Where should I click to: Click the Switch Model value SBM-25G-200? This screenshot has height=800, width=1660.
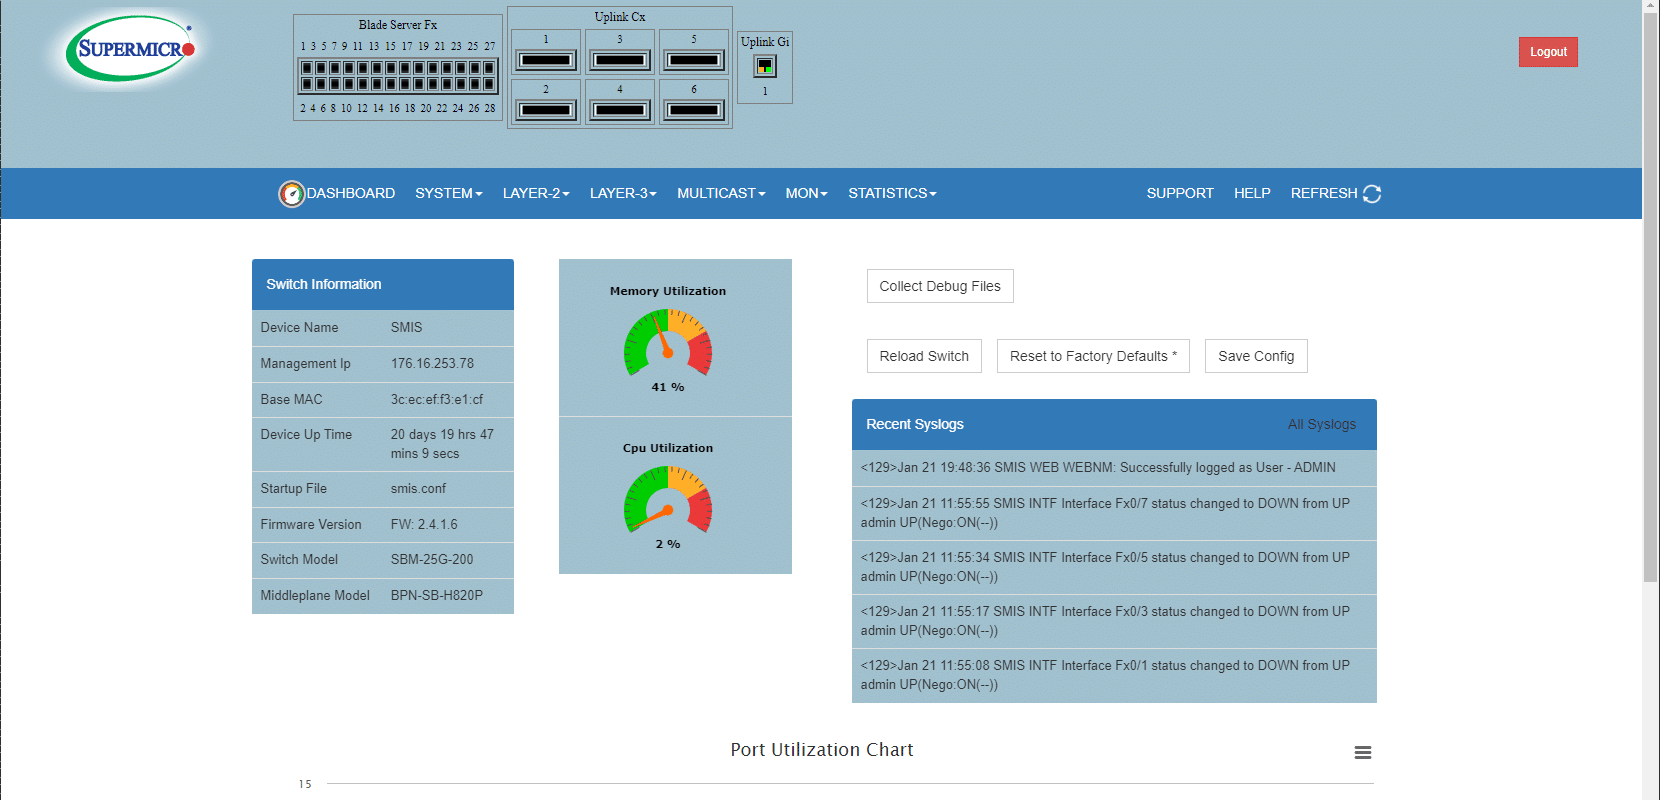432,560
